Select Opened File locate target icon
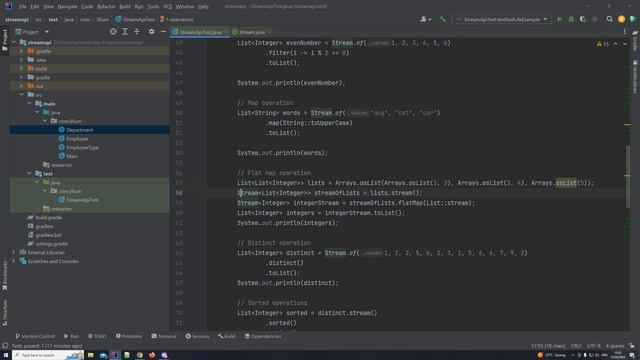This screenshot has height=360, width=640. click(113, 31)
